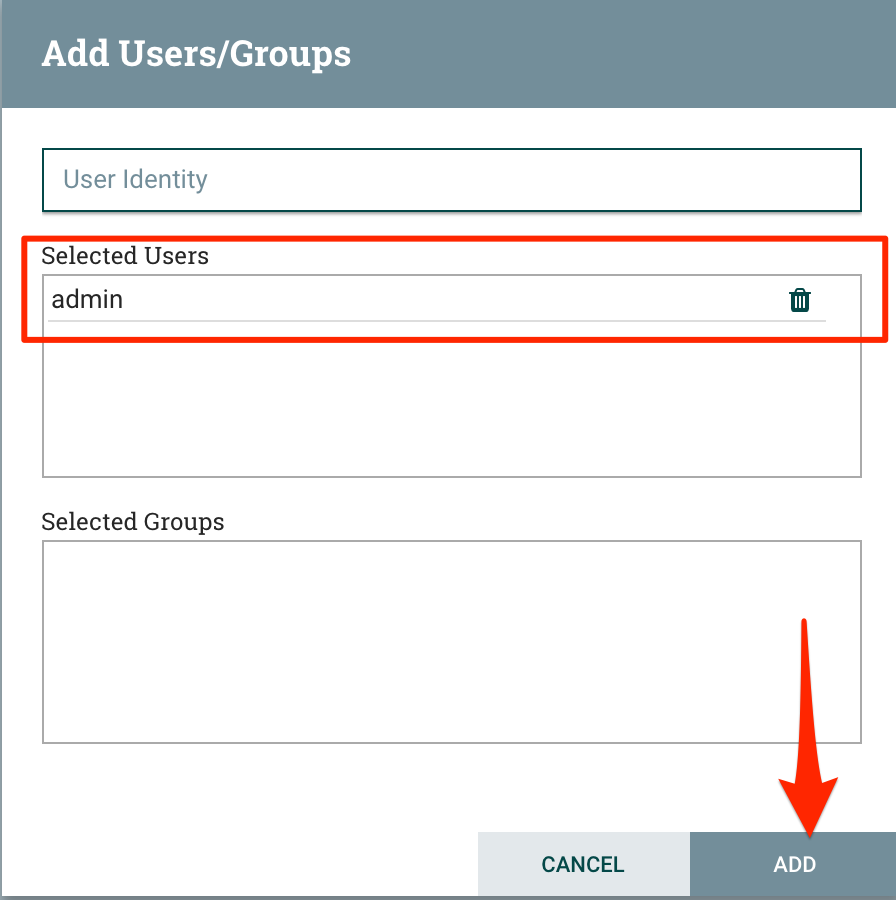Click the Selected Groups label
896x900 pixels.
[132, 522]
